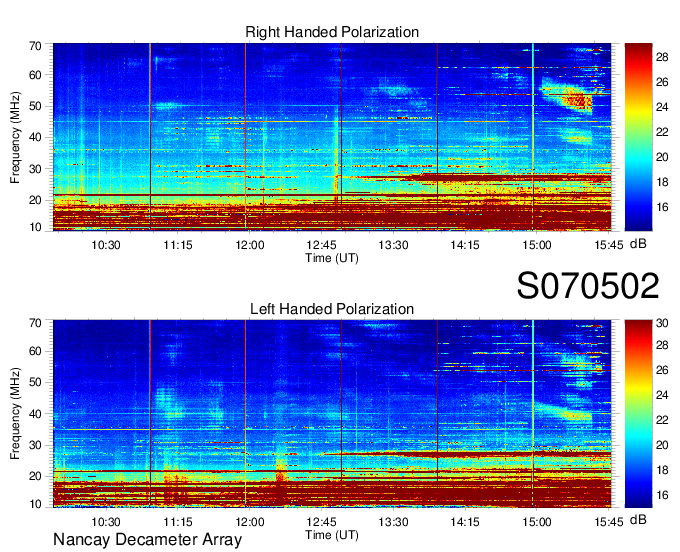
Task: Click the 30 value on Left Handed colorbar
Action: tap(662, 323)
